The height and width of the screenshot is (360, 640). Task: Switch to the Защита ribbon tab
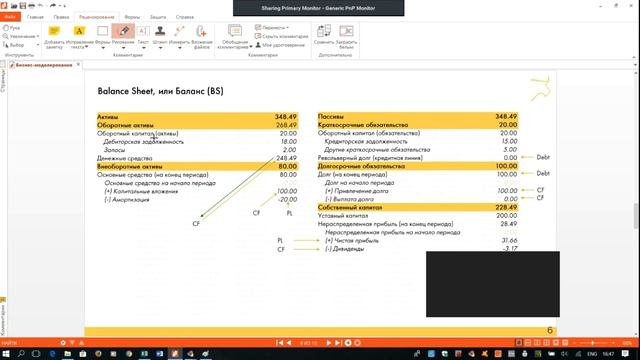click(158, 17)
